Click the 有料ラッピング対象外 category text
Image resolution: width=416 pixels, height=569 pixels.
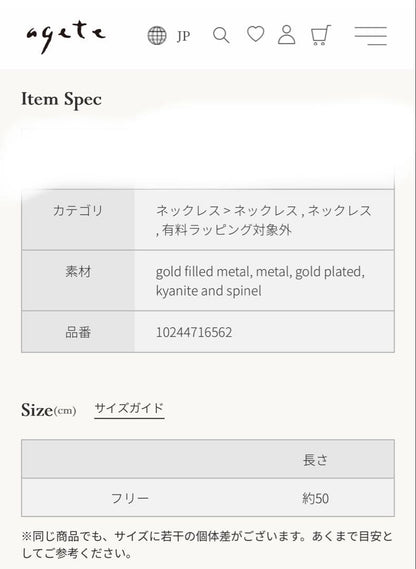(x=227, y=230)
